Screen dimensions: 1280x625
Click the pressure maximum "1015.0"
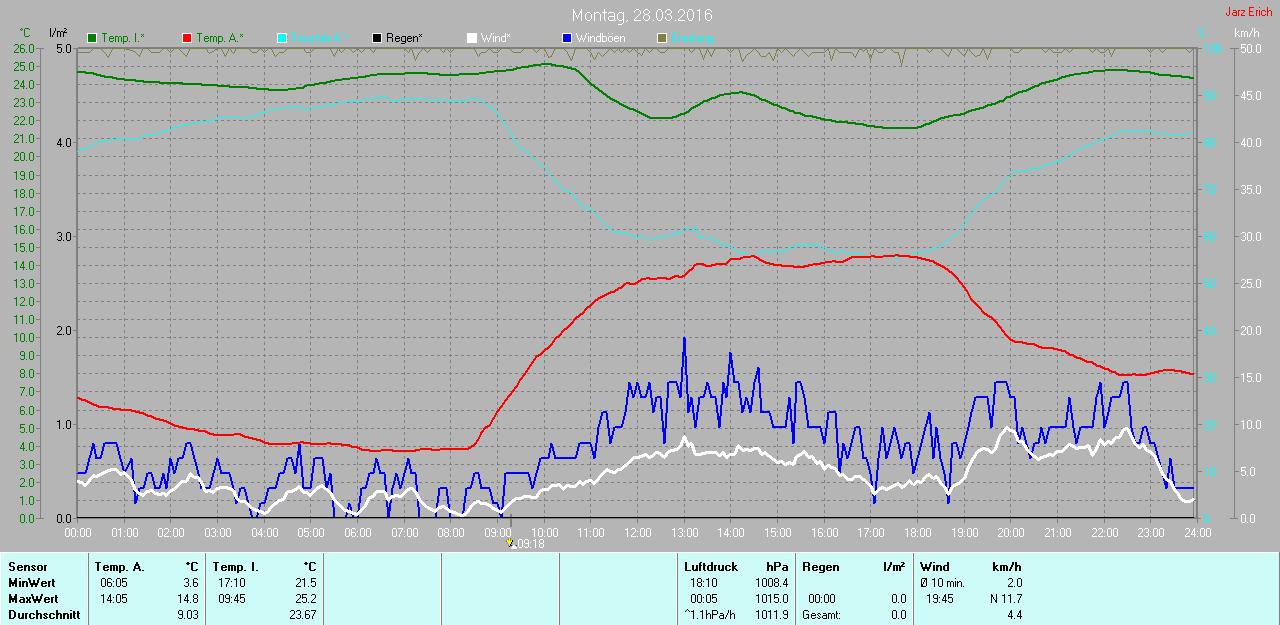tap(771, 599)
